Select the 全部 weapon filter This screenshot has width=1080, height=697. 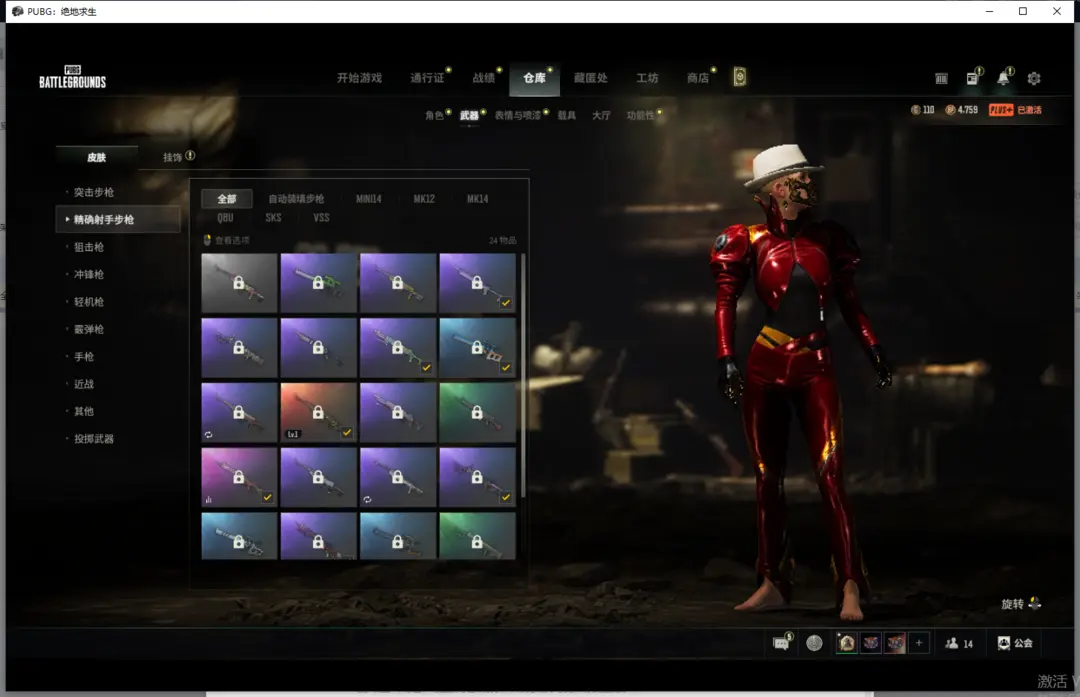[227, 198]
